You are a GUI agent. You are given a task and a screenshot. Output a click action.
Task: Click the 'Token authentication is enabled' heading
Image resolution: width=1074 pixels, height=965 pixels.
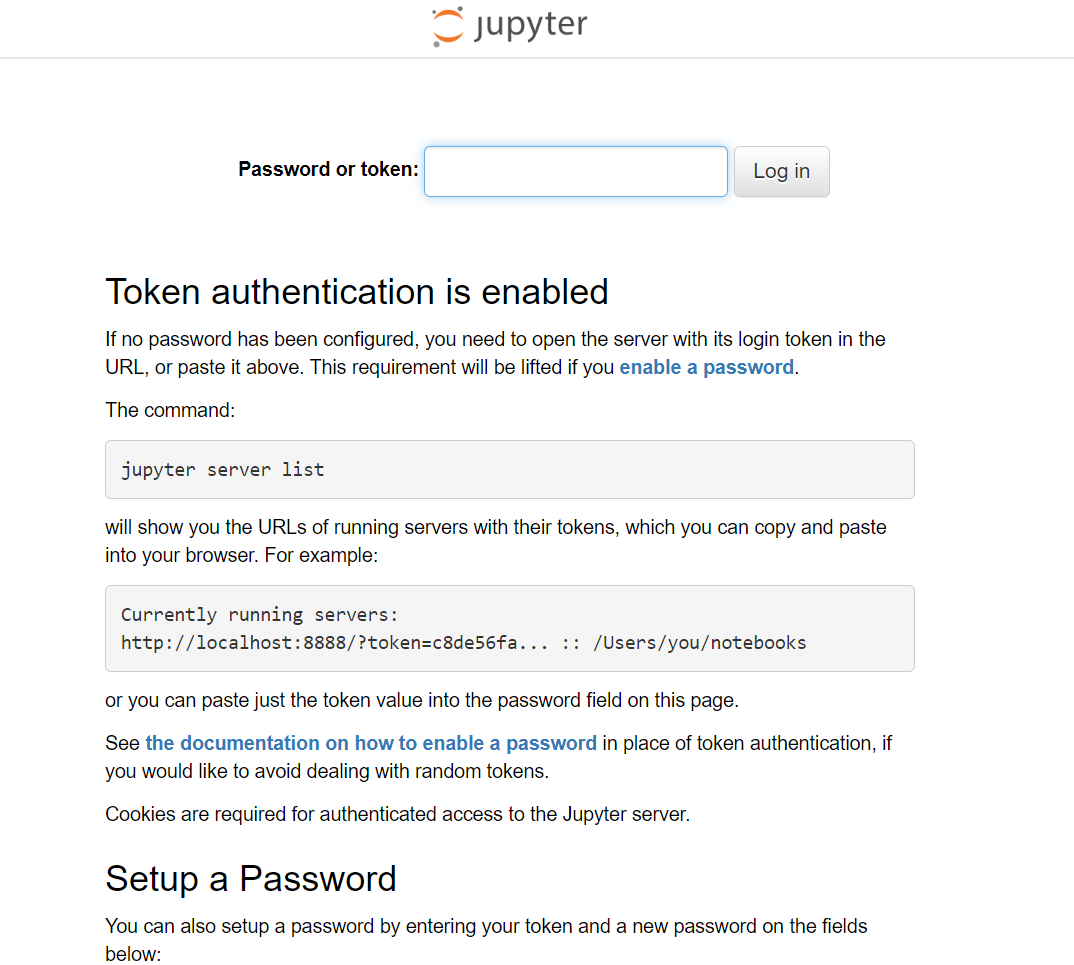(x=357, y=292)
